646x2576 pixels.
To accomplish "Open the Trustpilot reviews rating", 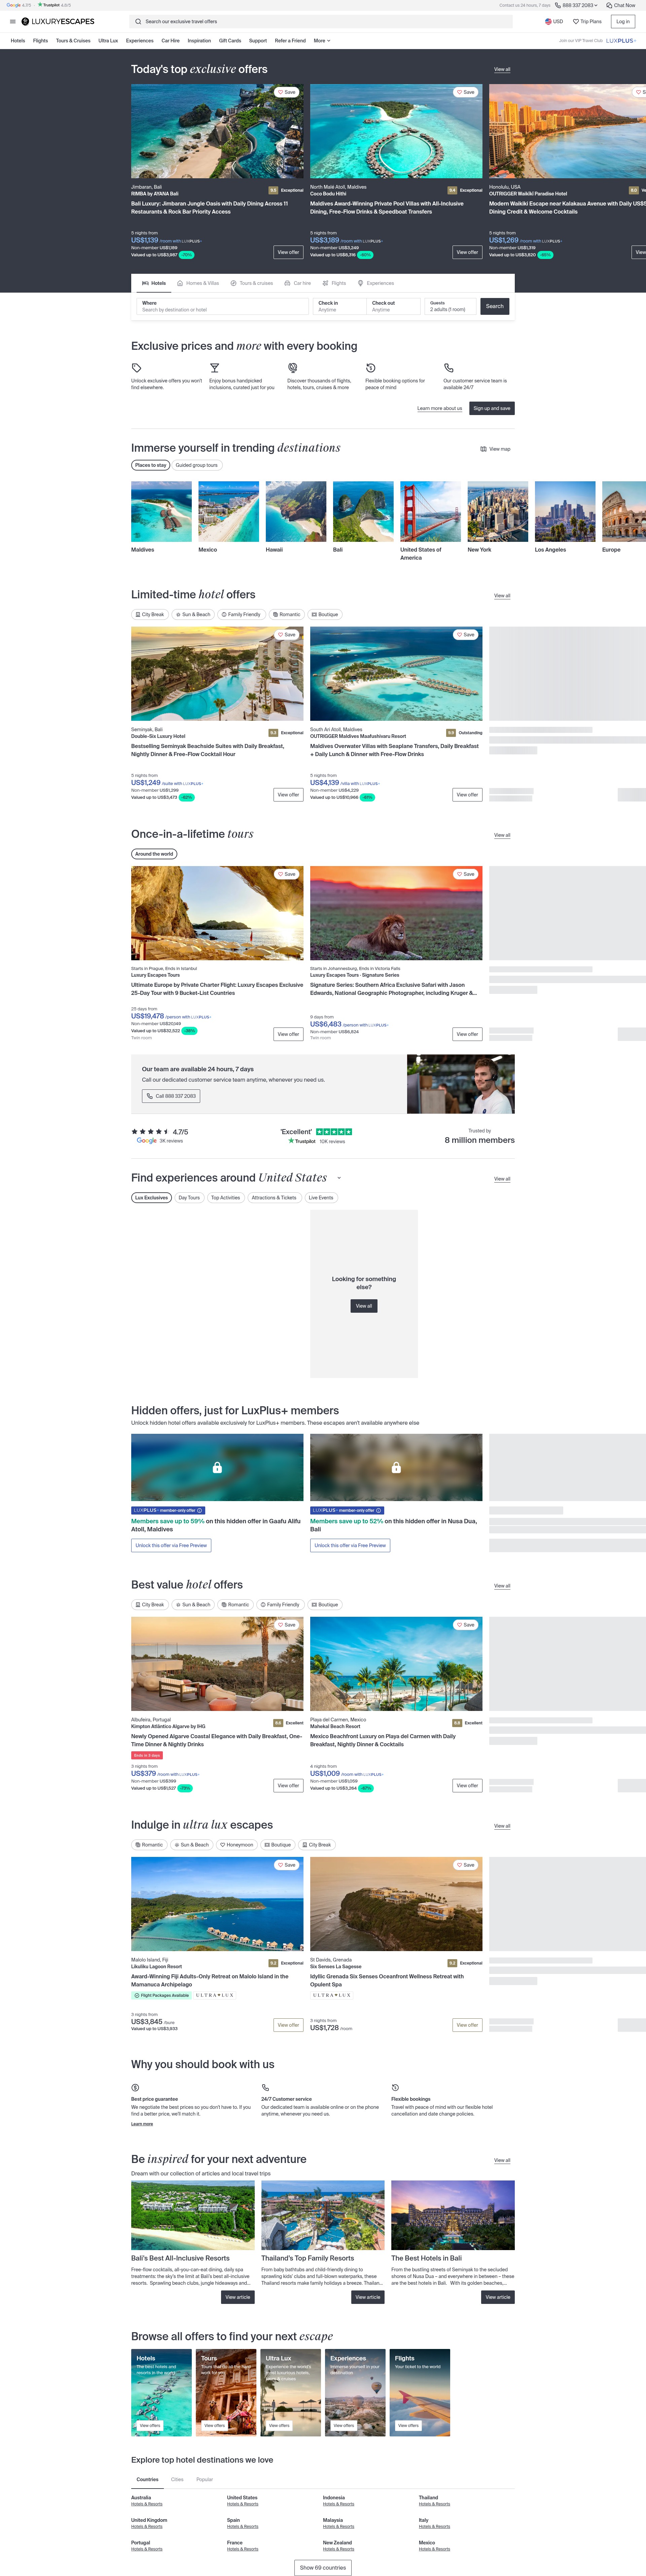I will coord(316,1136).
